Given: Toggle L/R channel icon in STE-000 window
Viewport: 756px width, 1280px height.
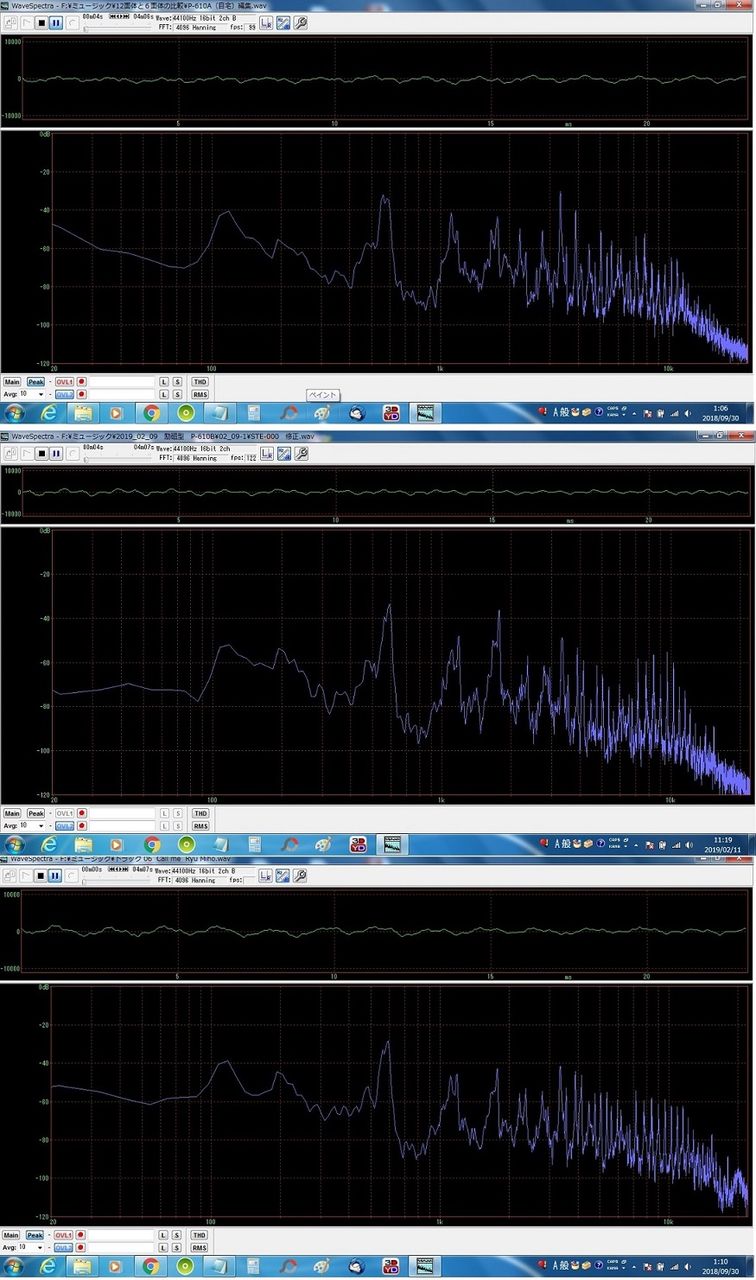Looking at the screenshot, I should (x=266, y=453).
